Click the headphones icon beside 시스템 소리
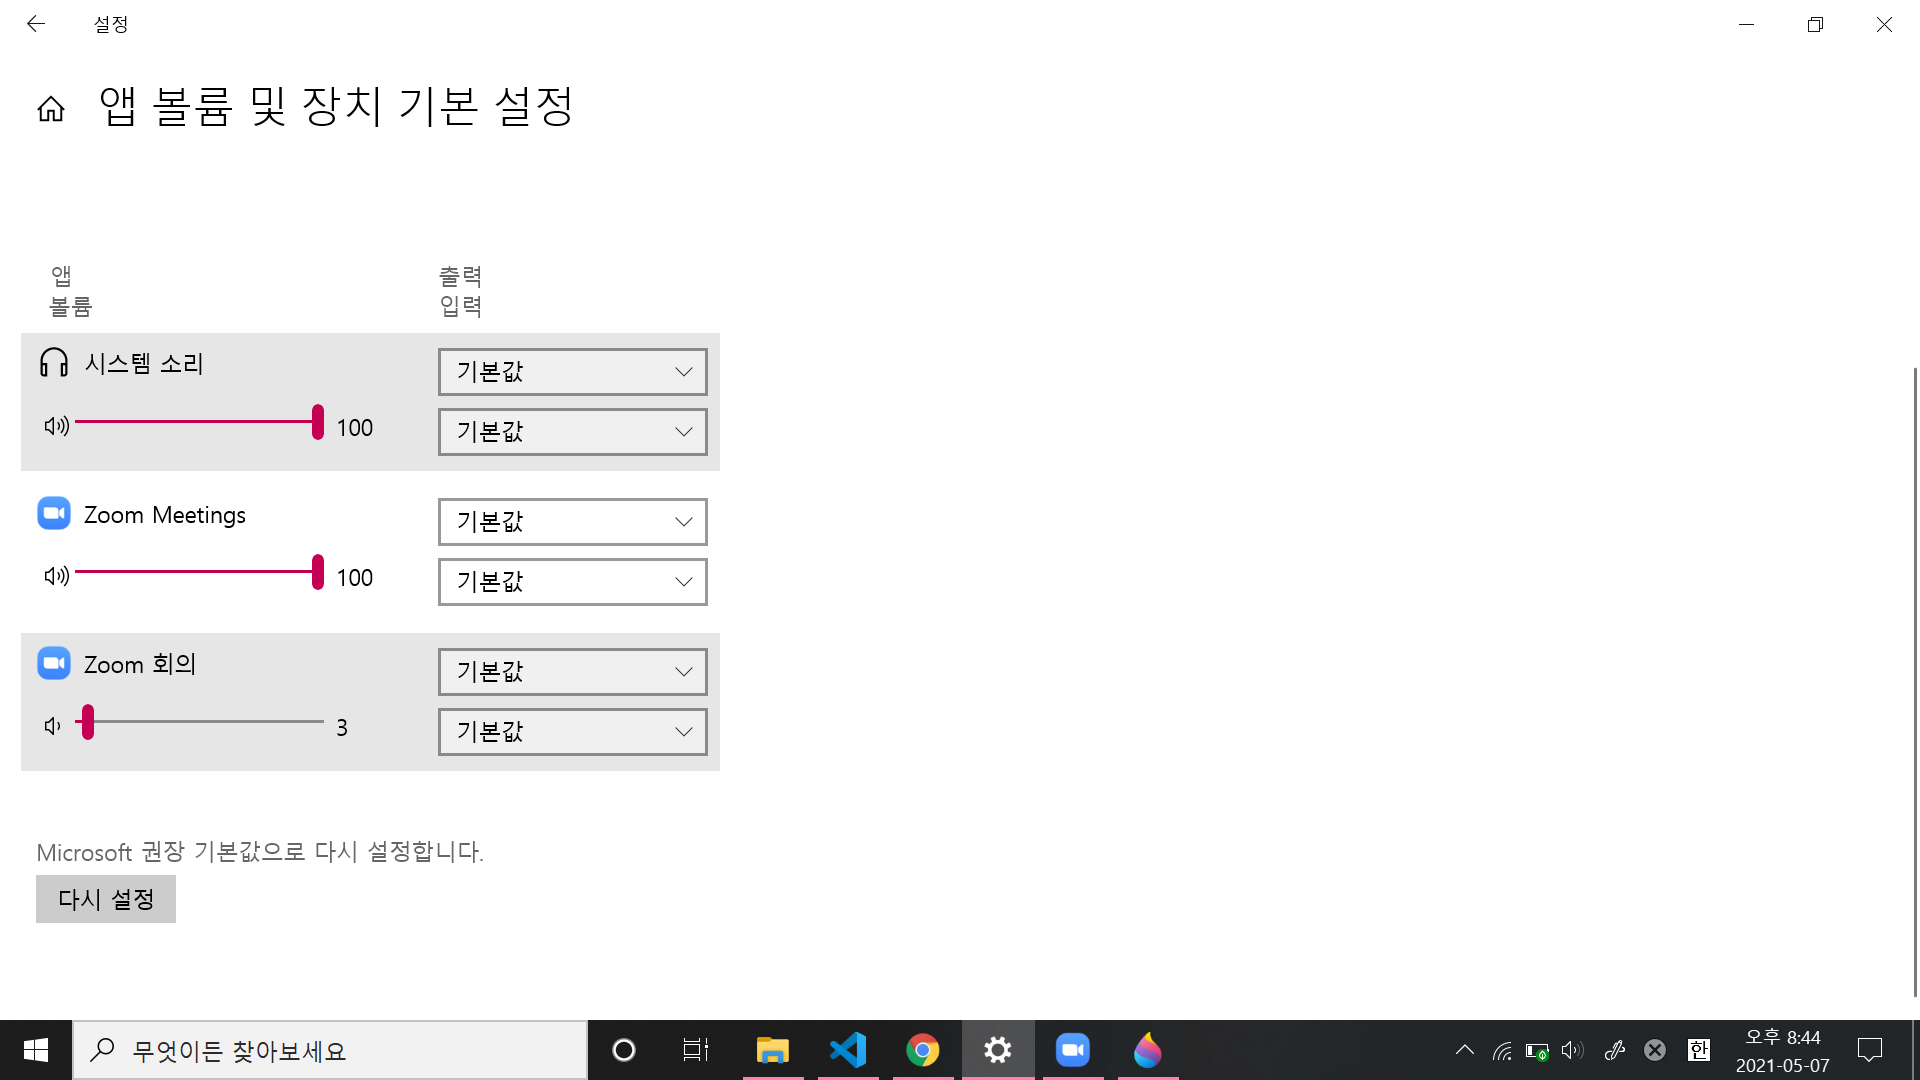 tap(54, 362)
